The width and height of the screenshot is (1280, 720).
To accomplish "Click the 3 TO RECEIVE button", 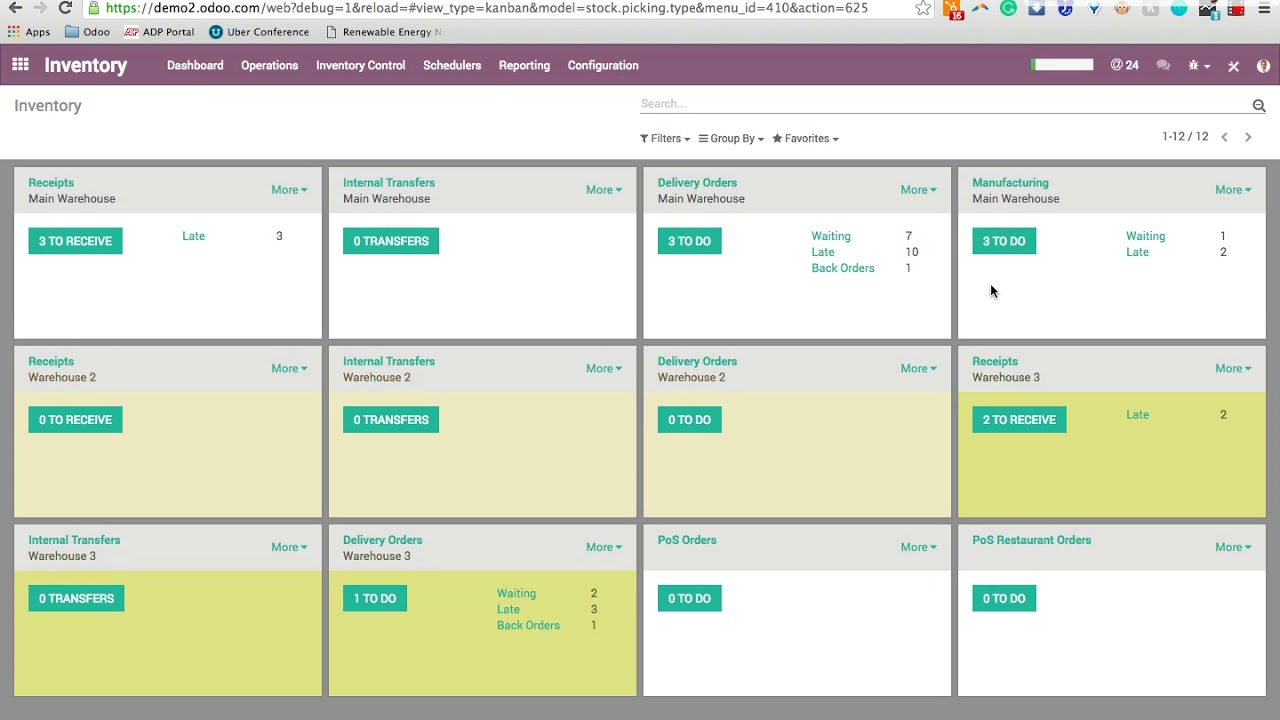I will [x=75, y=241].
